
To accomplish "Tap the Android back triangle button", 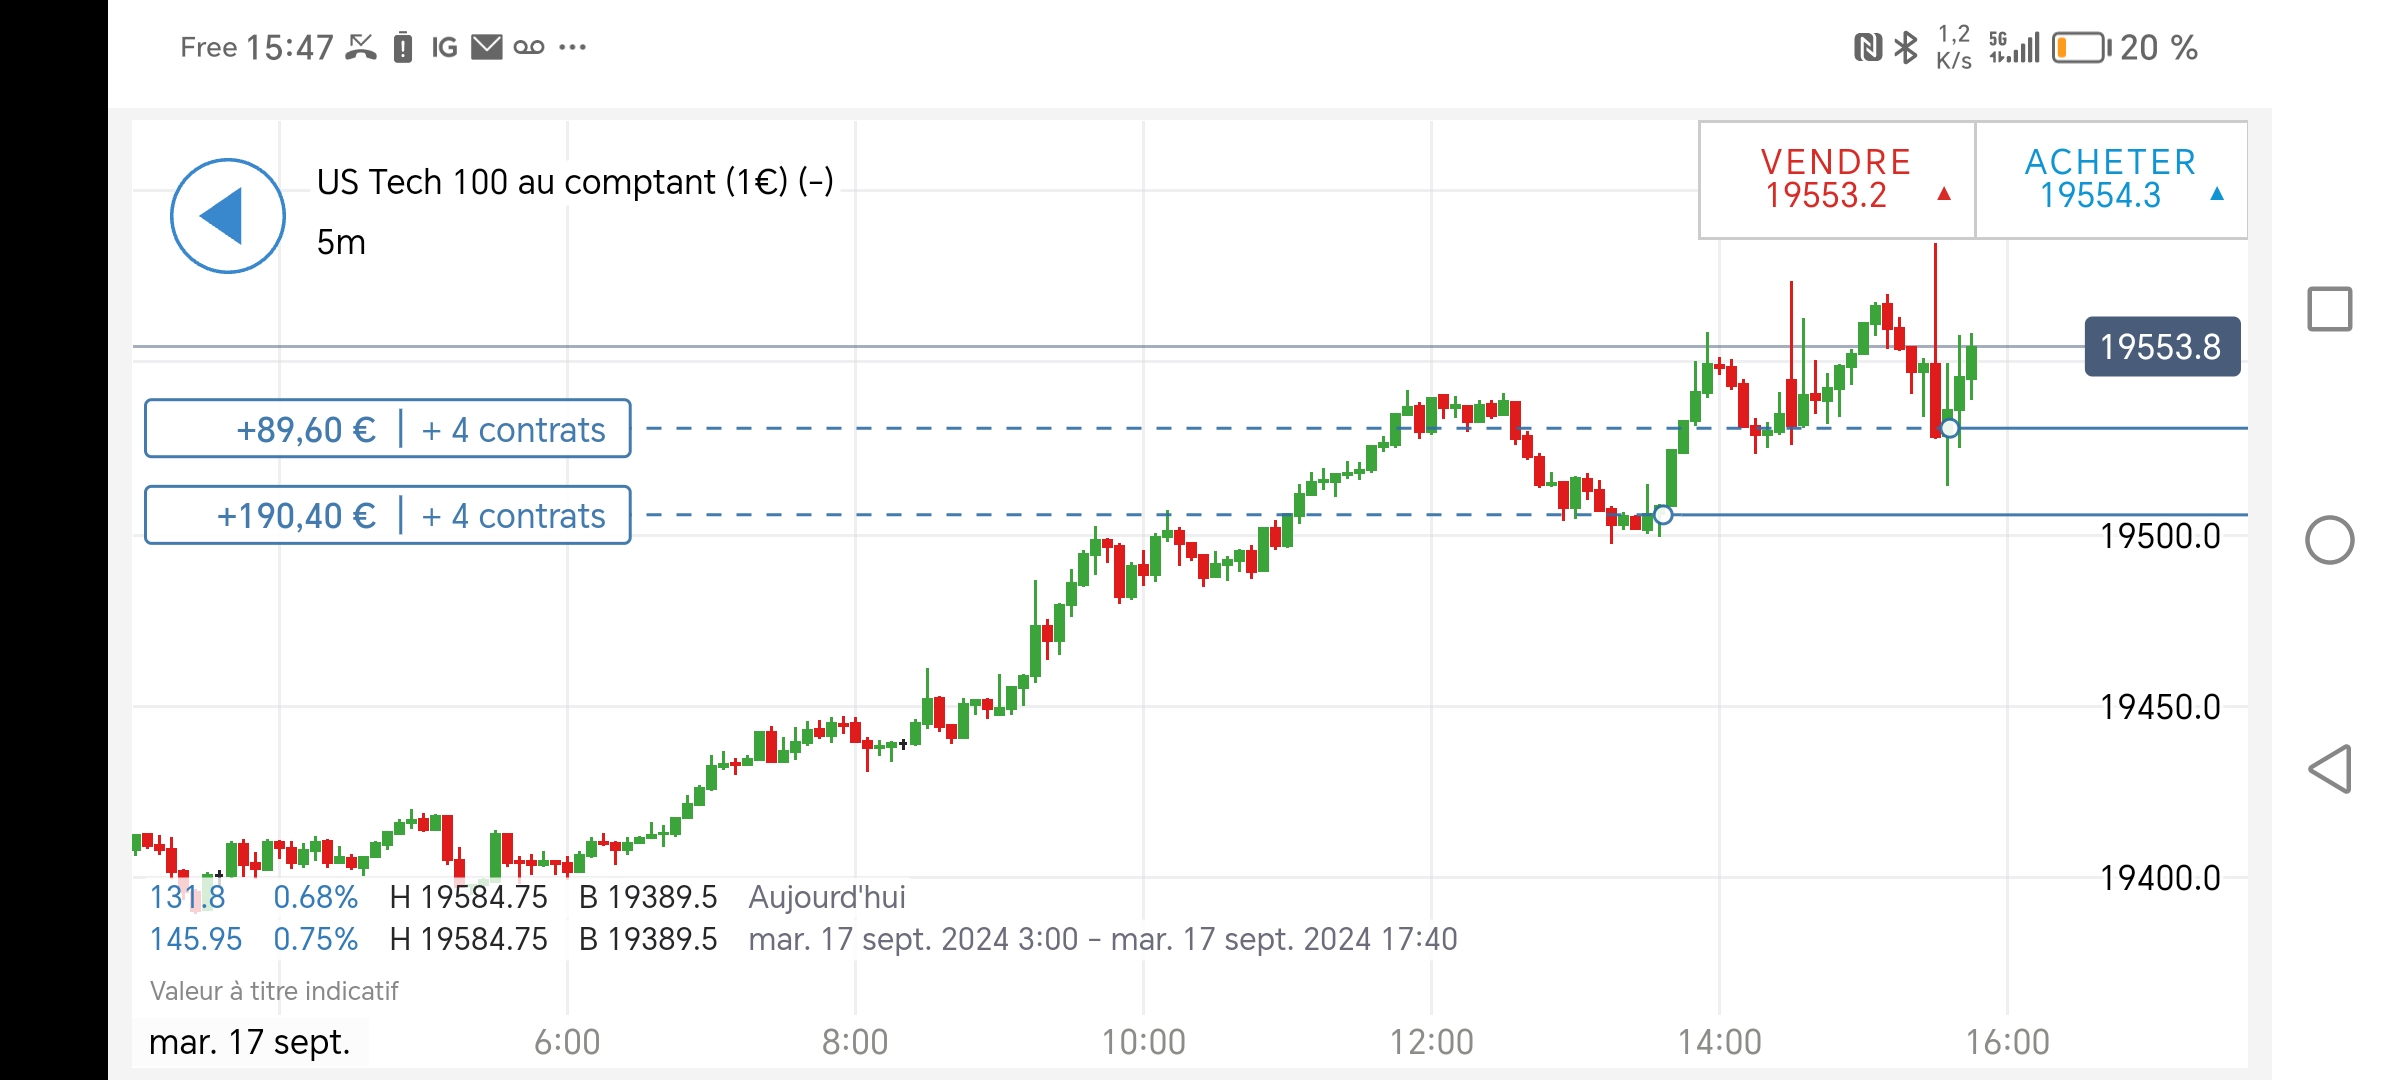I will [x=2329, y=769].
